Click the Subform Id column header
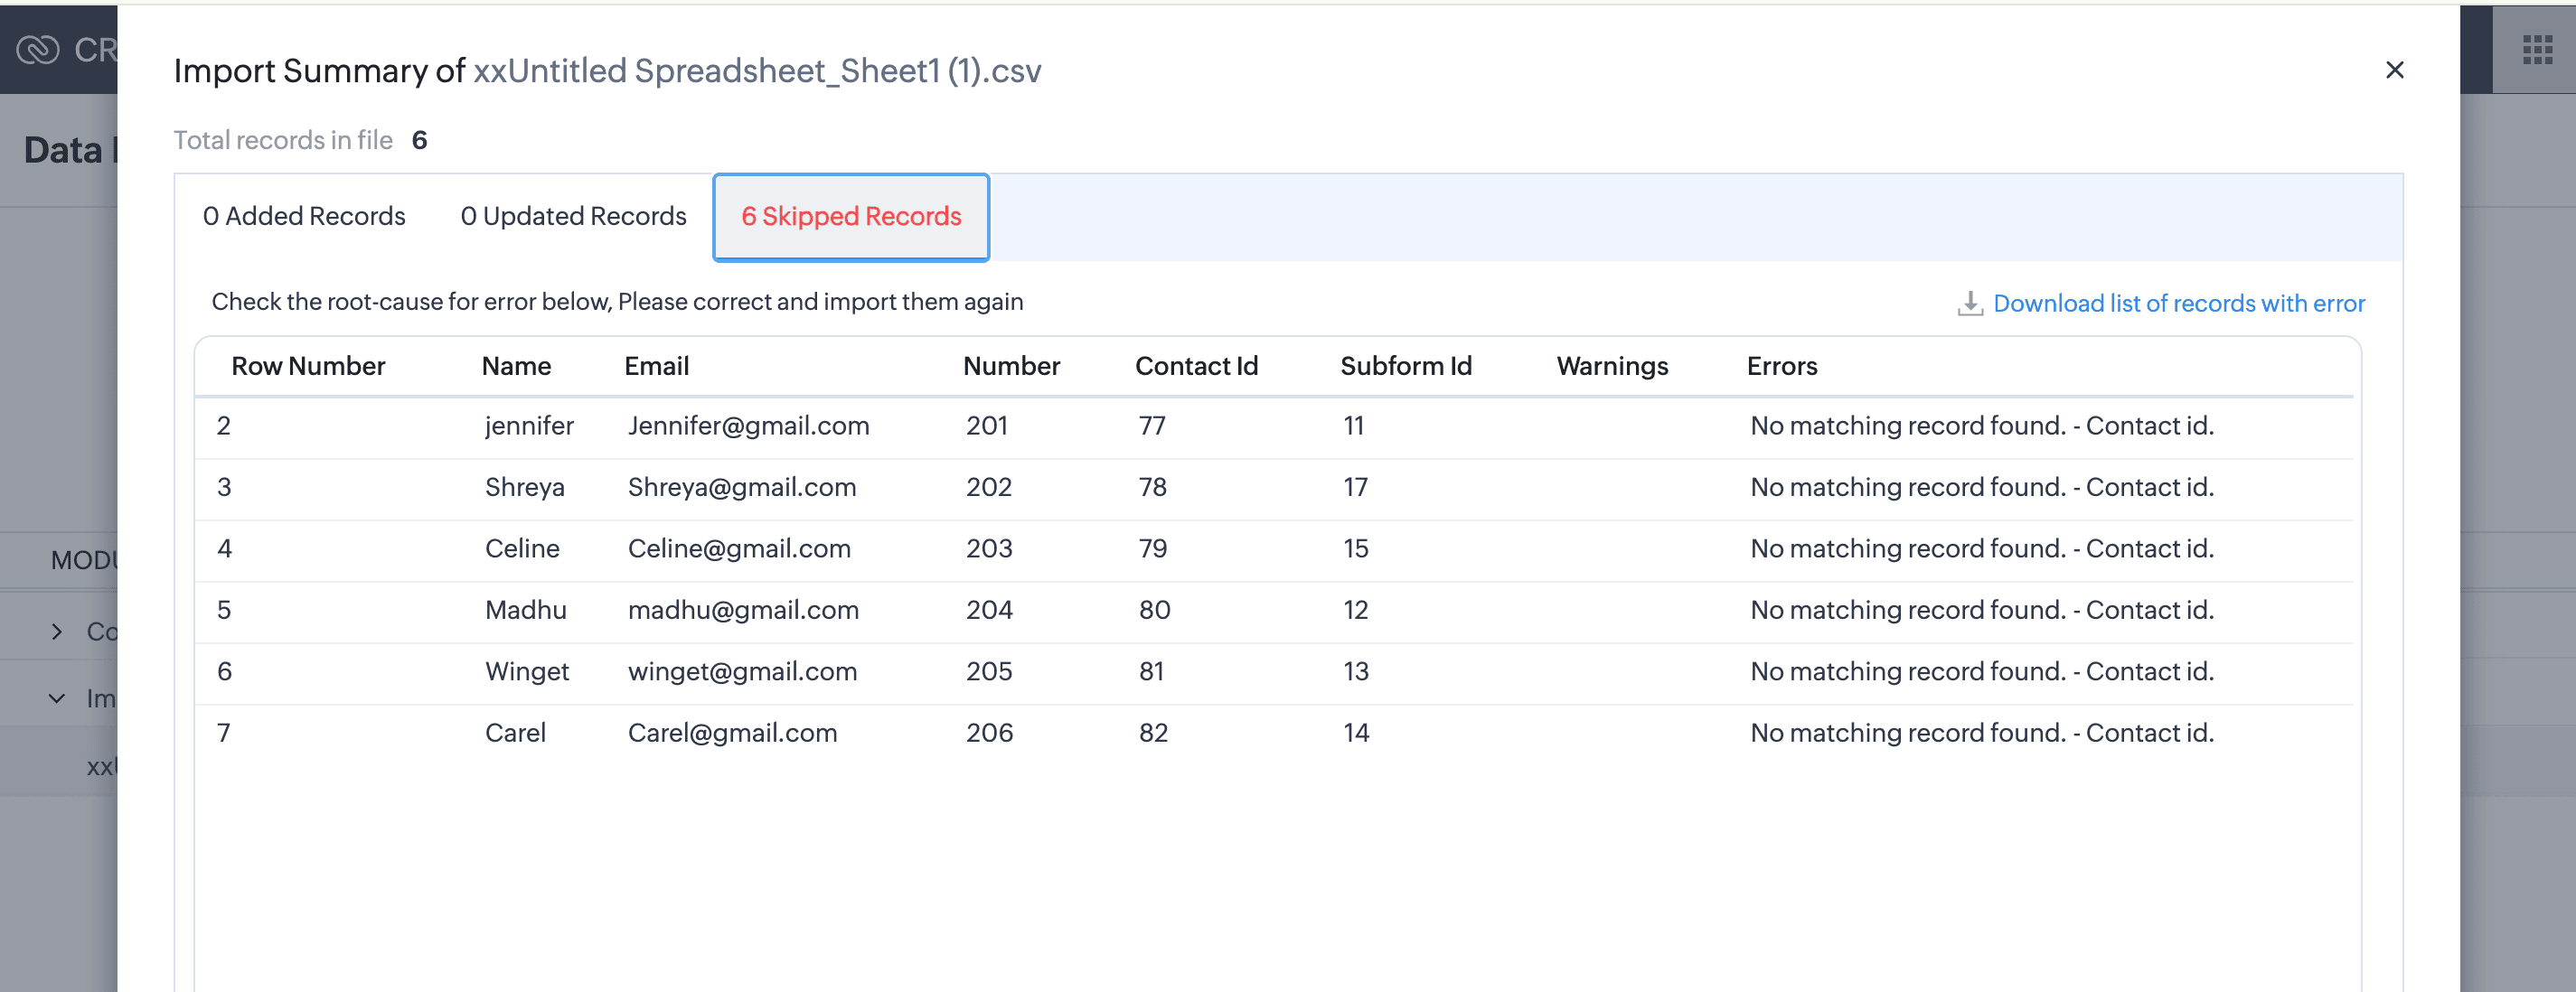 (x=1405, y=366)
